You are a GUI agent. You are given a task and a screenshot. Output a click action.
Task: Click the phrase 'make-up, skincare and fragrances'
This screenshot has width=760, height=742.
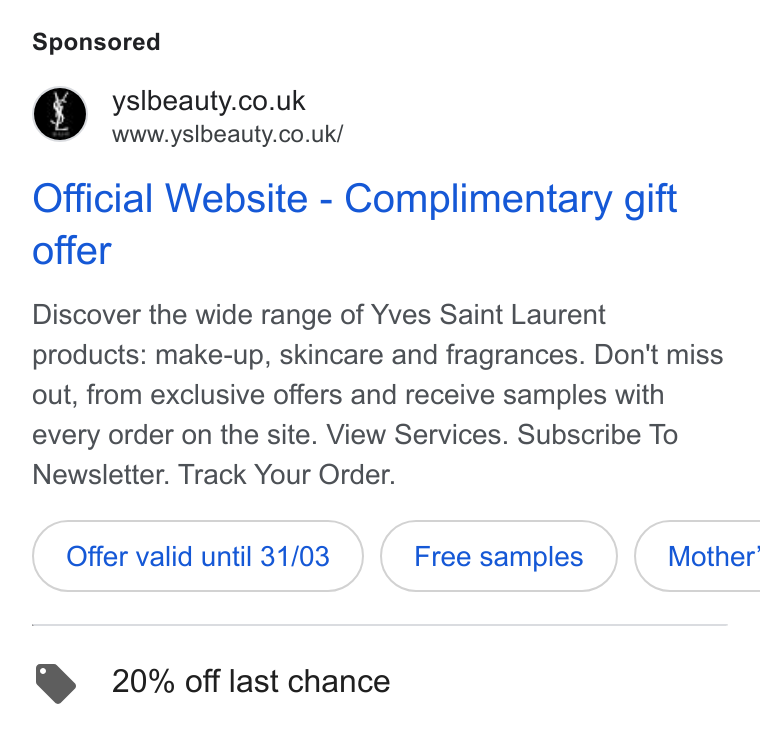(x=367, y=355)
